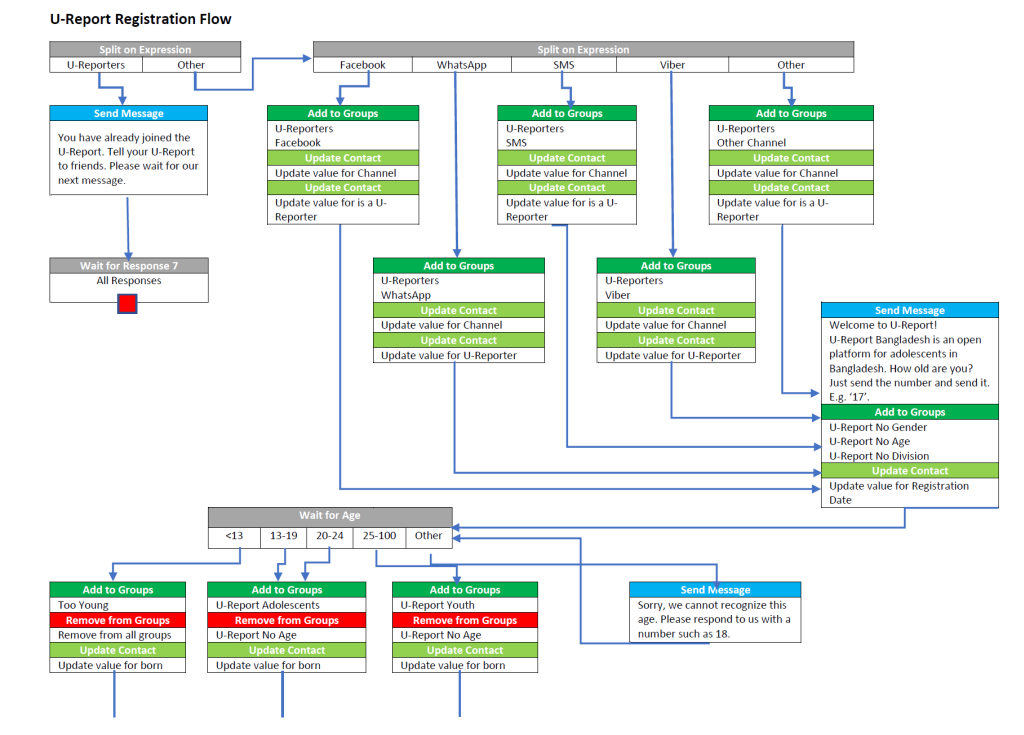Click the "U-Report No Gender" group entry

(x=878, y=427)
